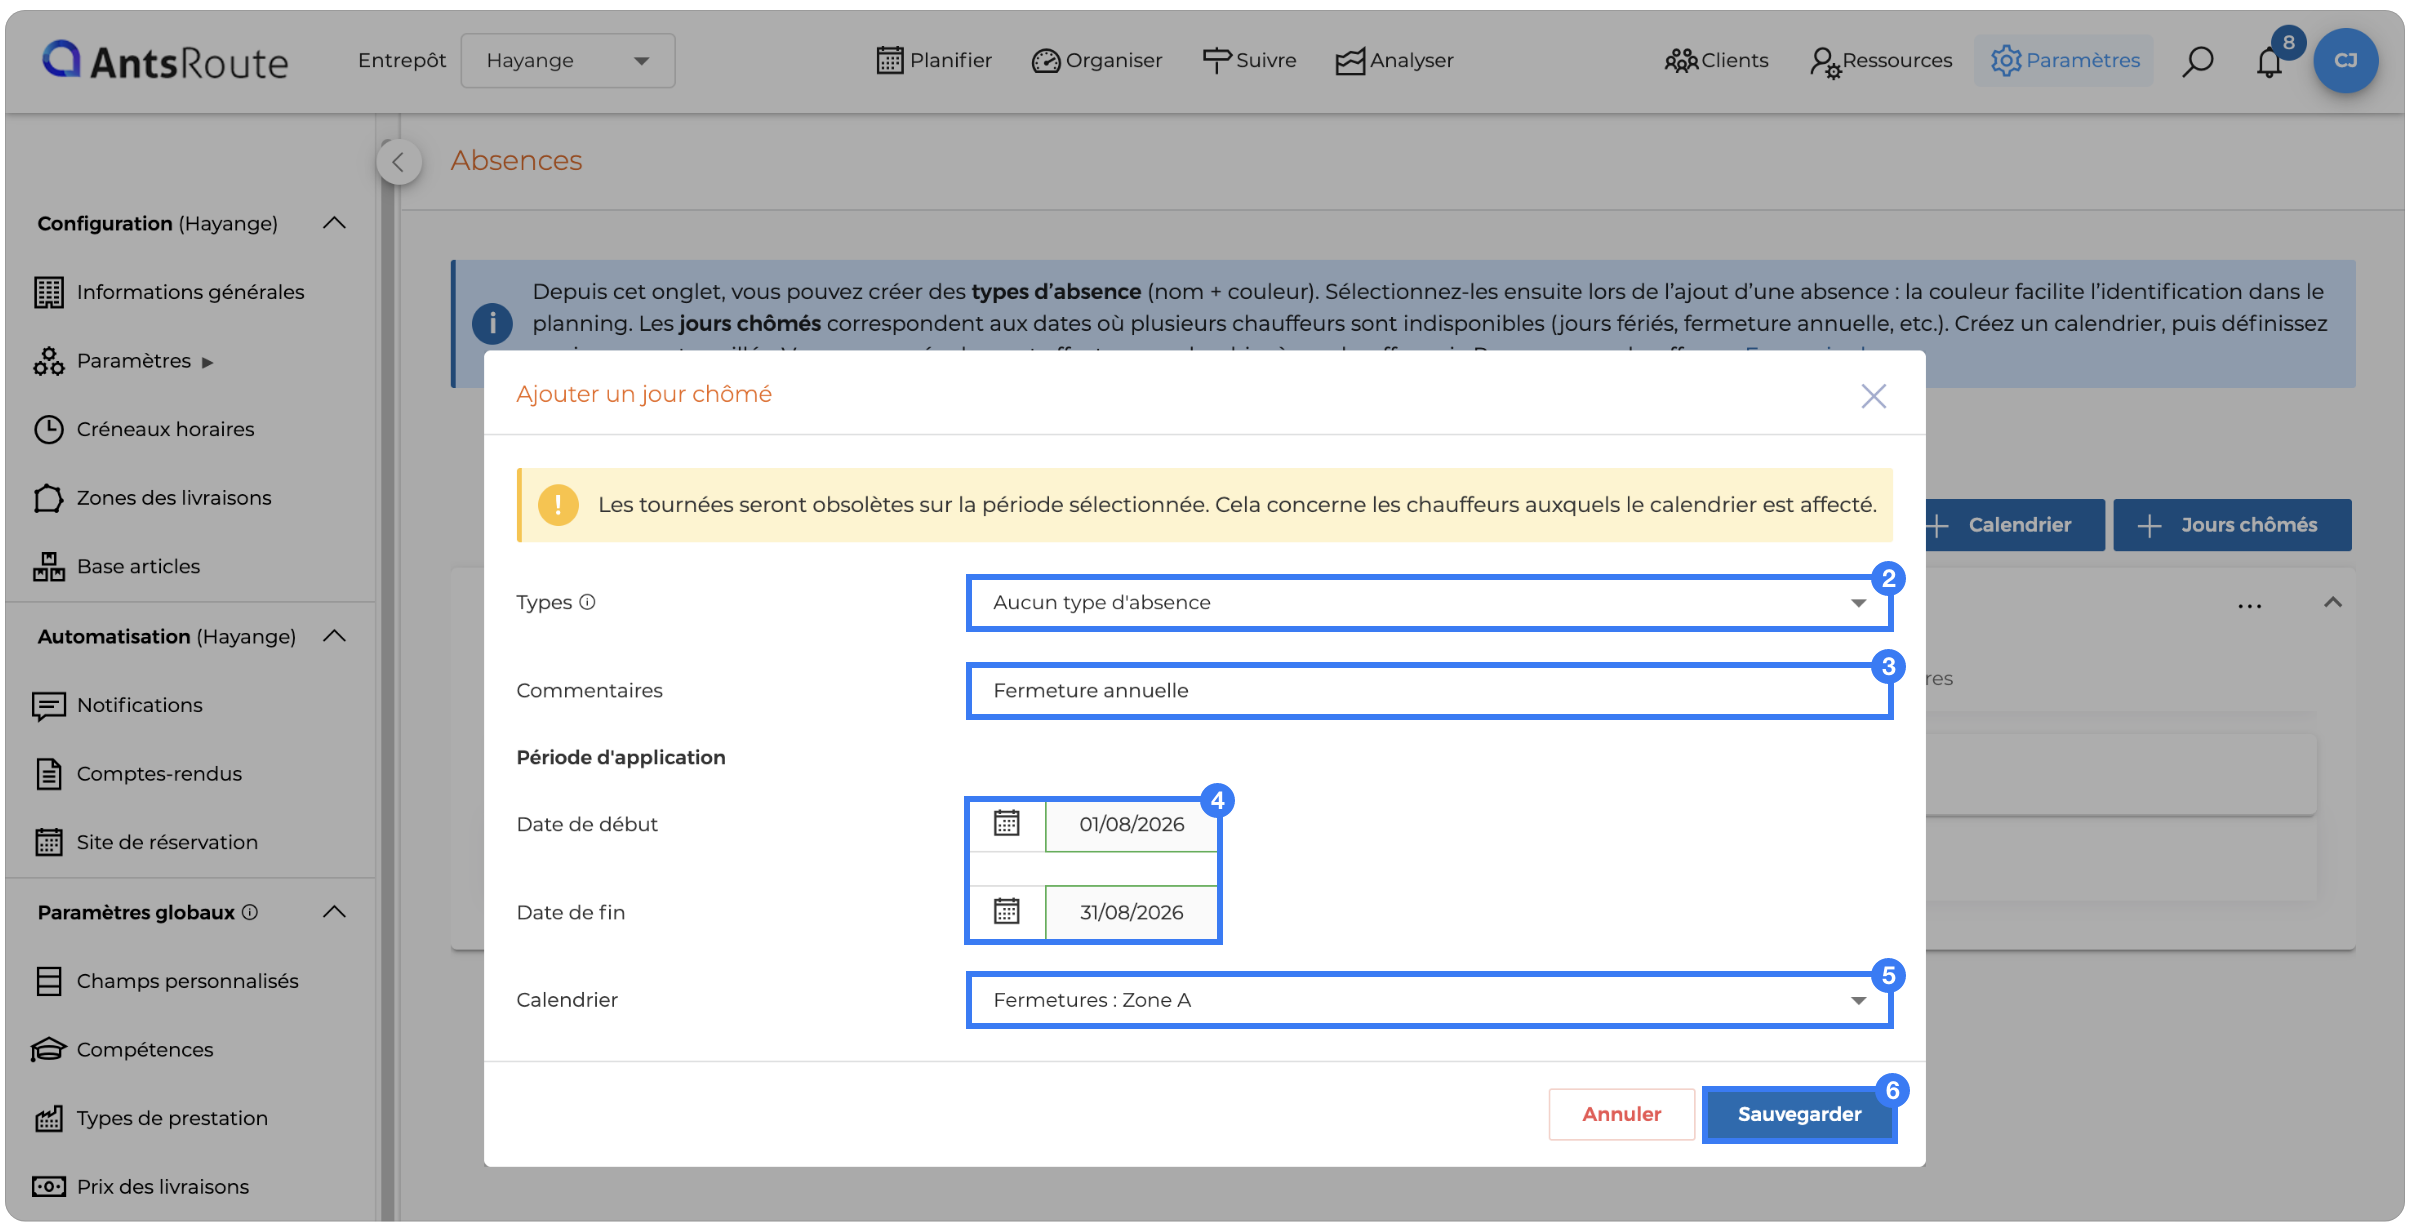Screen dimensions: 2410x1230
Task: Open the Types absence dropdown
Action: coord(1429,603)
